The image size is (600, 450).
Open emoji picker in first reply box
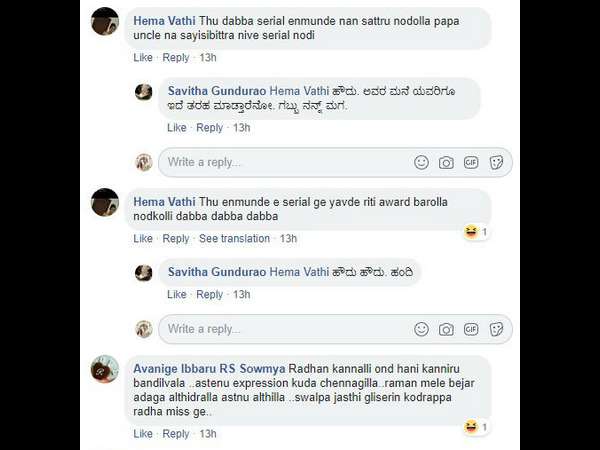(x=421, y=162)
